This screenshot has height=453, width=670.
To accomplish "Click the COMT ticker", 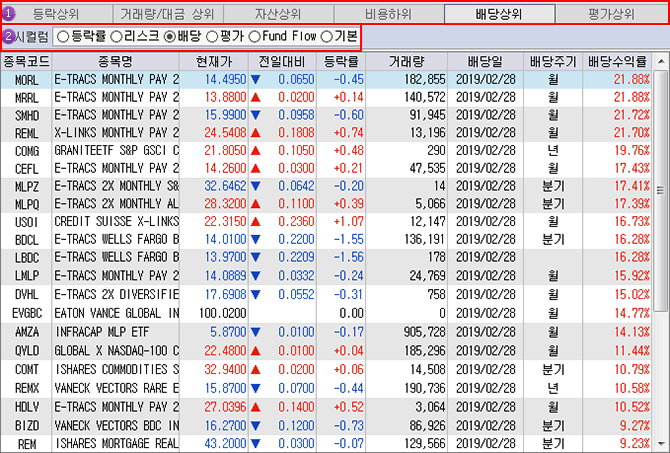I will pos(26,370).
